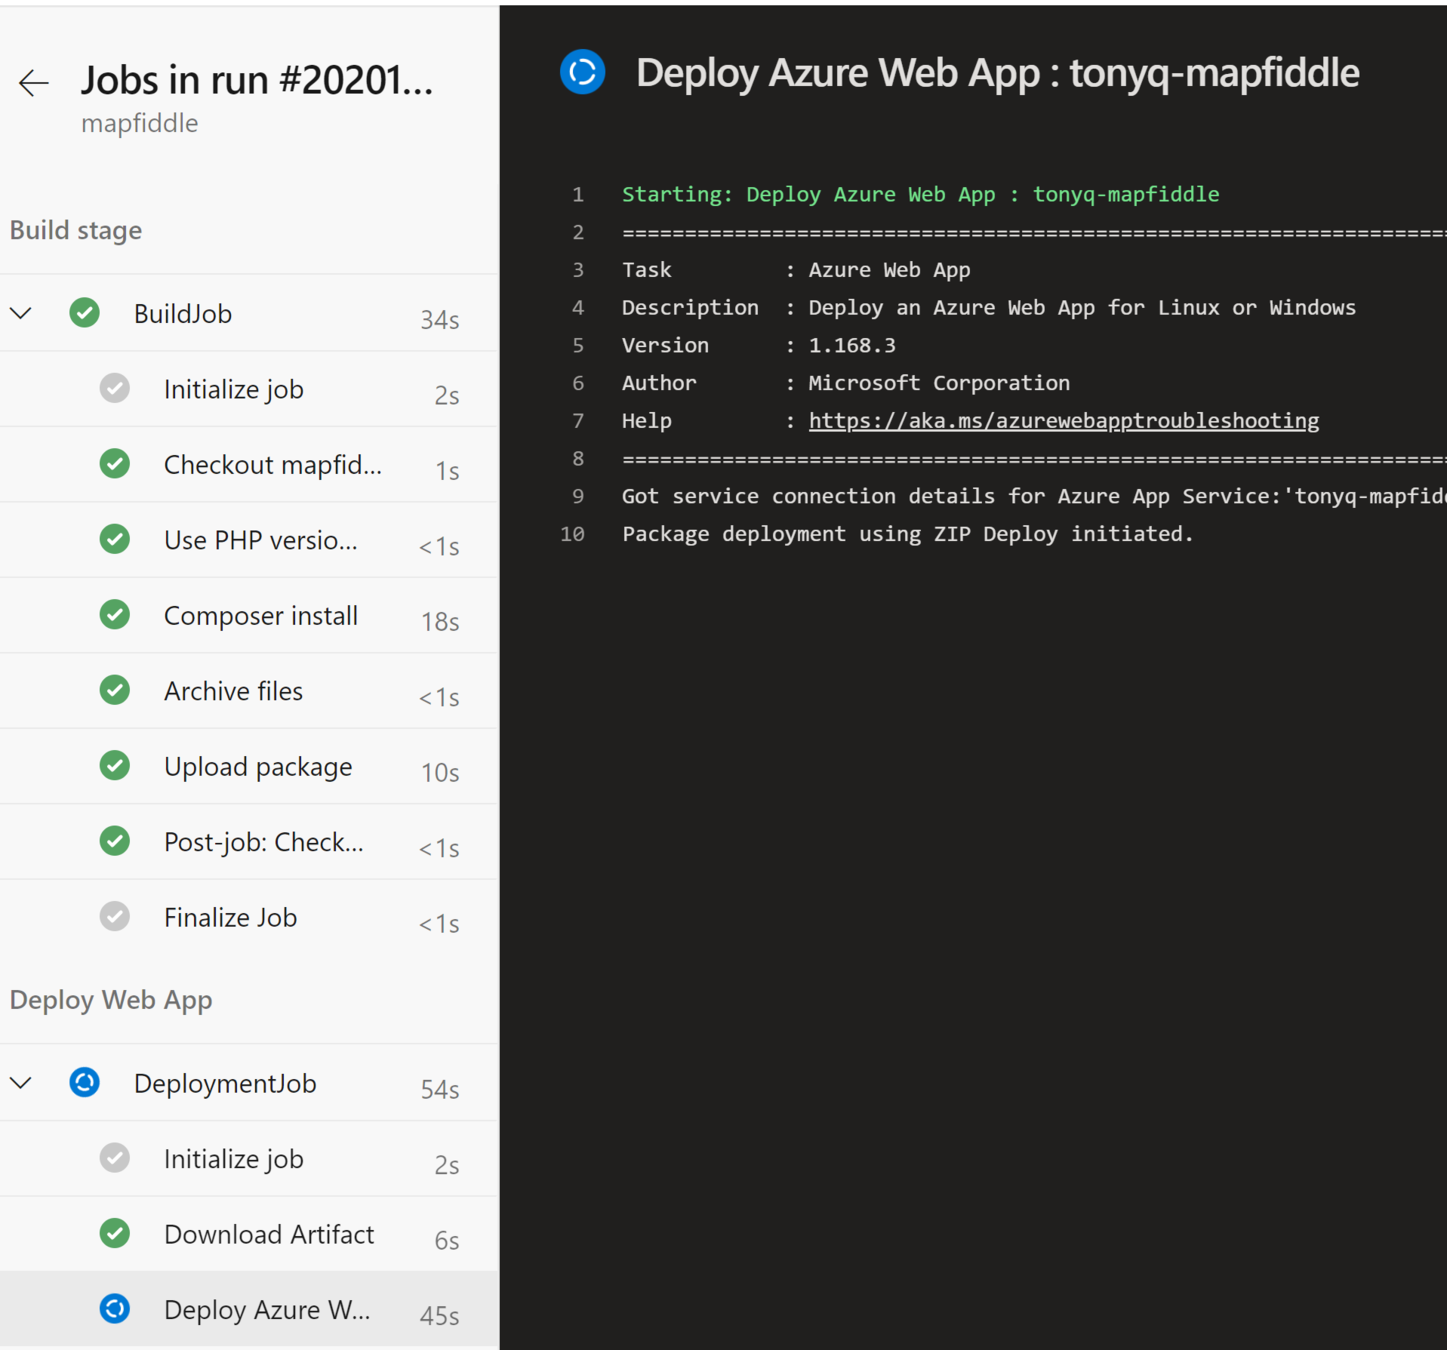Select Initialize job step under BuildJob

click(249, 389)
